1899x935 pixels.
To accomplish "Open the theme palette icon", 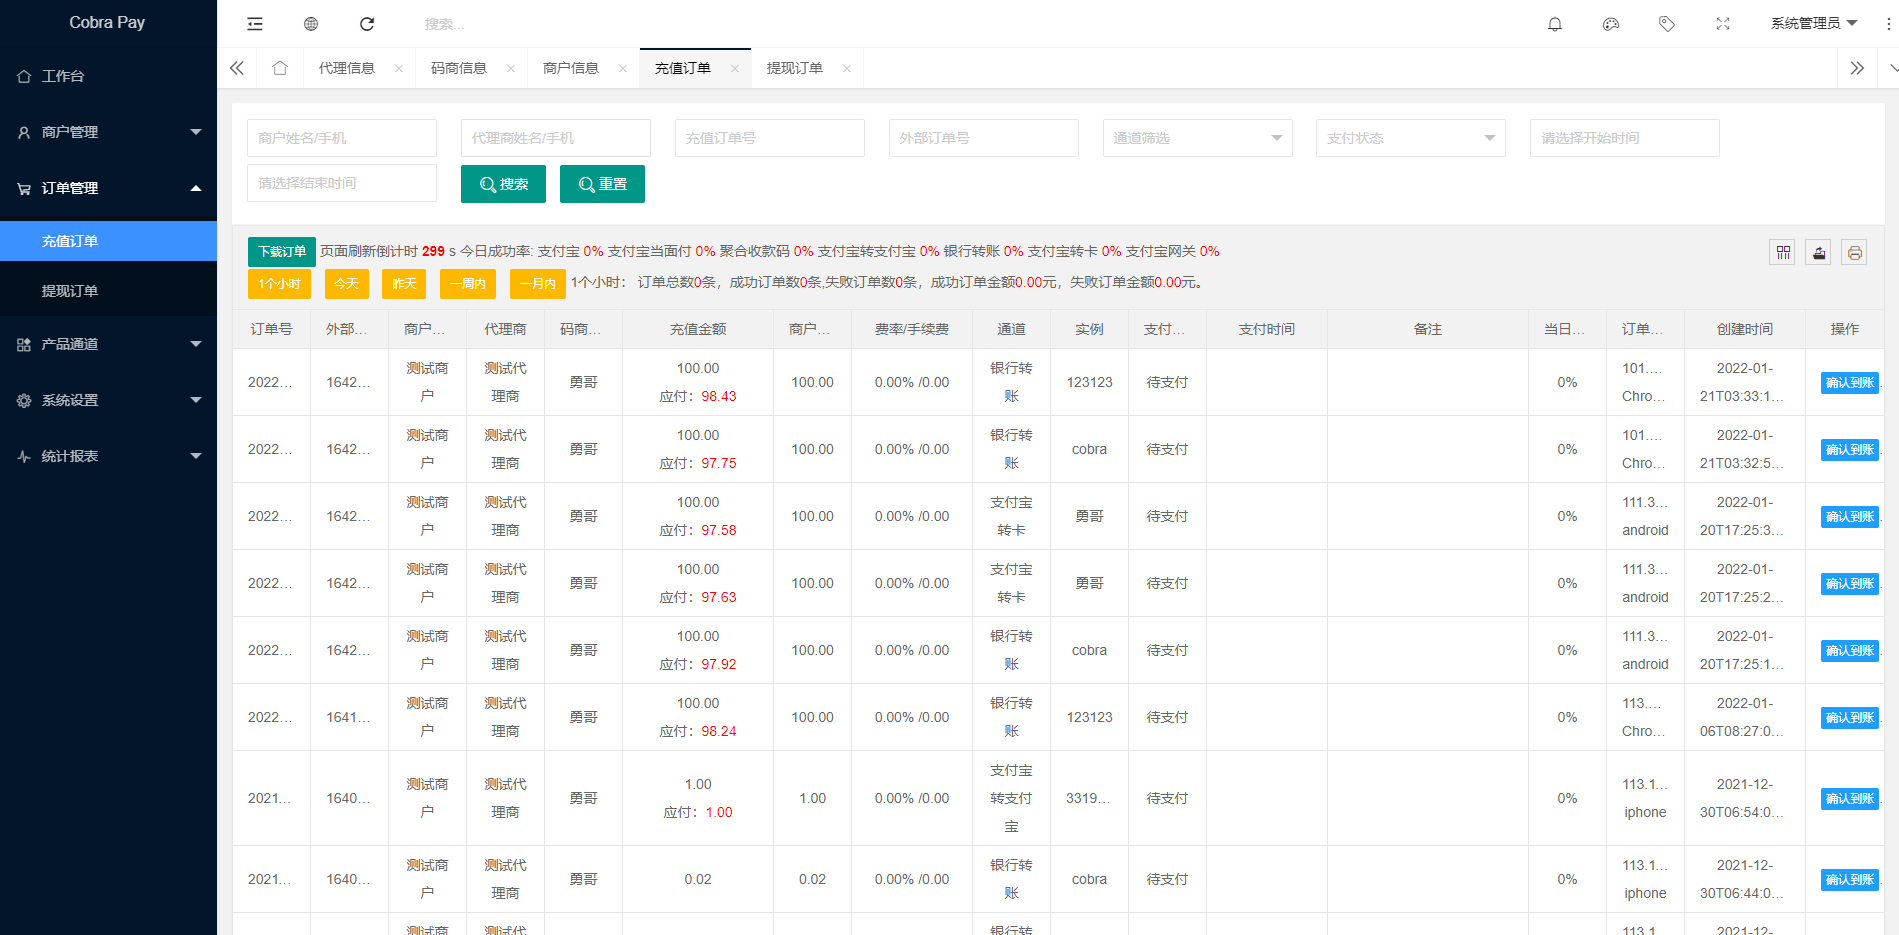I will (x=1611, y=23).
